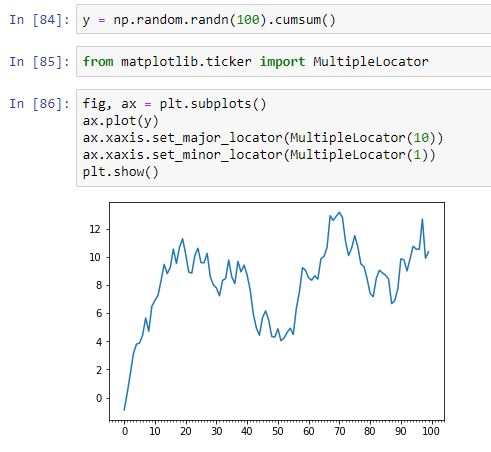This screenshot has width=491, height=452.
Task: Click the plt.show() code line
Action: [120, 172]
